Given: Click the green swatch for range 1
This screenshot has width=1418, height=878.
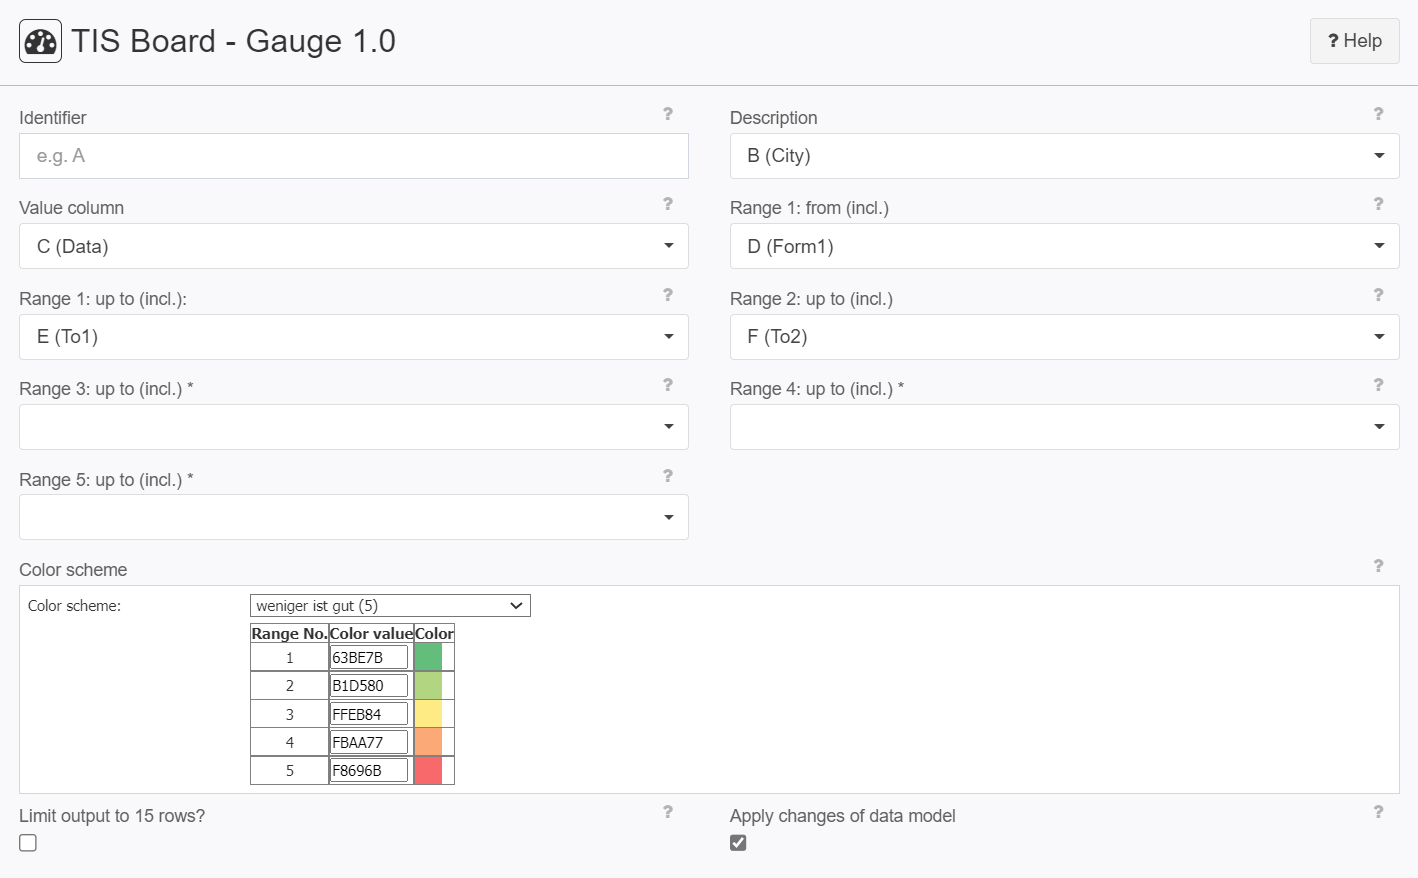Looking at the screenshot, I should (x=428, y=657).
